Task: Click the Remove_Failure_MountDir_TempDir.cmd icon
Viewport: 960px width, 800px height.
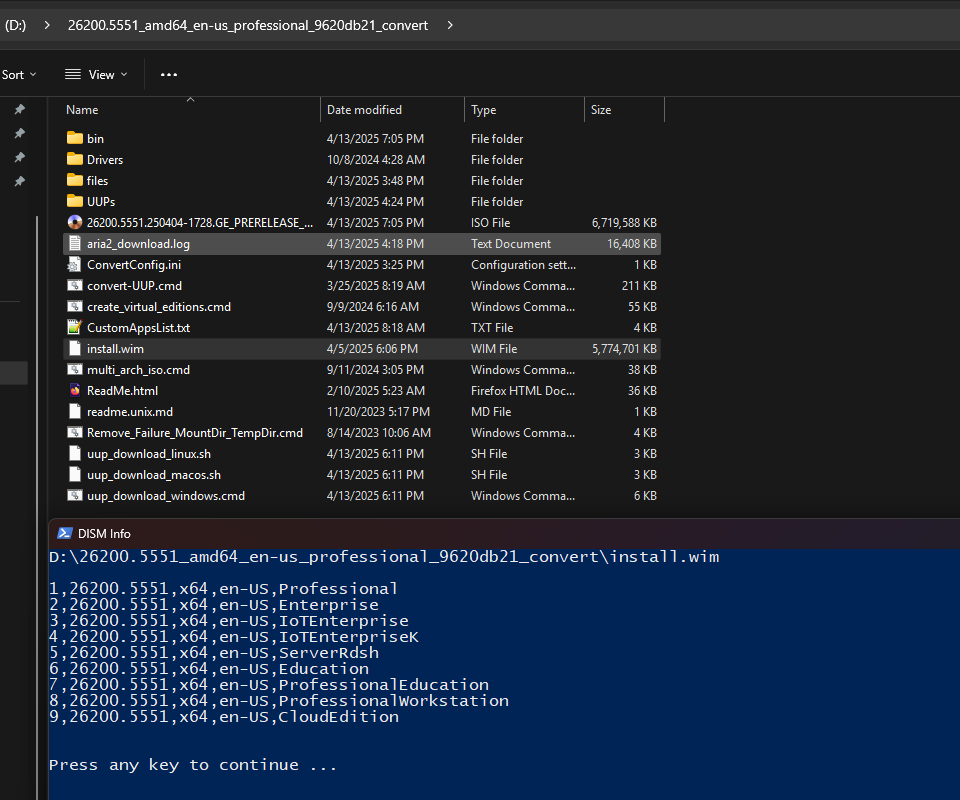Action: 75,432
